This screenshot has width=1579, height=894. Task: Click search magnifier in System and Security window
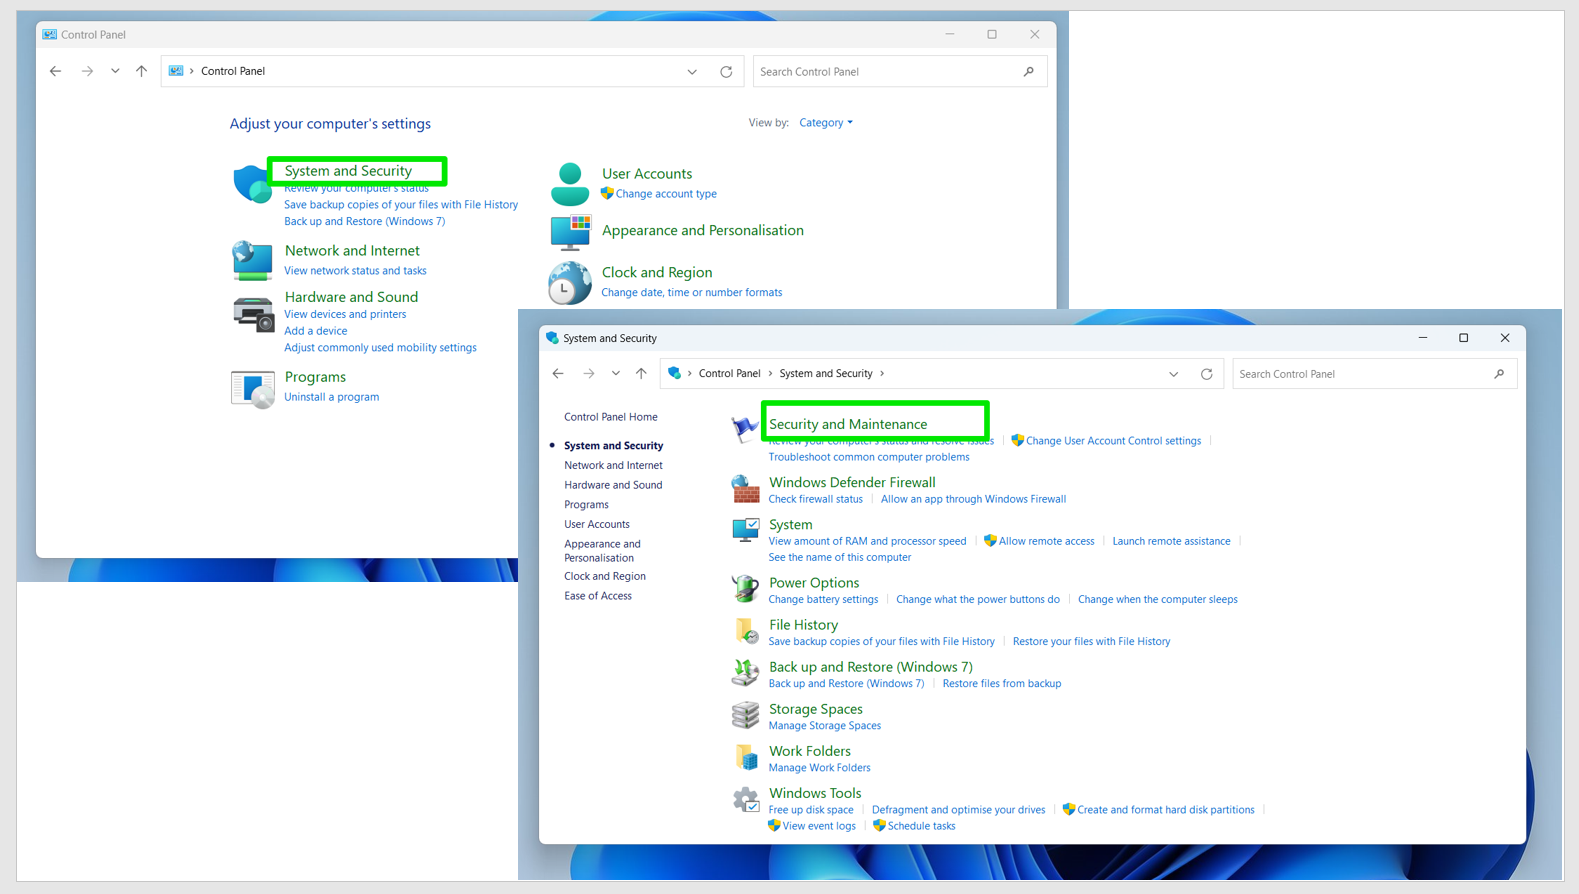click(x=1499, y=374)
